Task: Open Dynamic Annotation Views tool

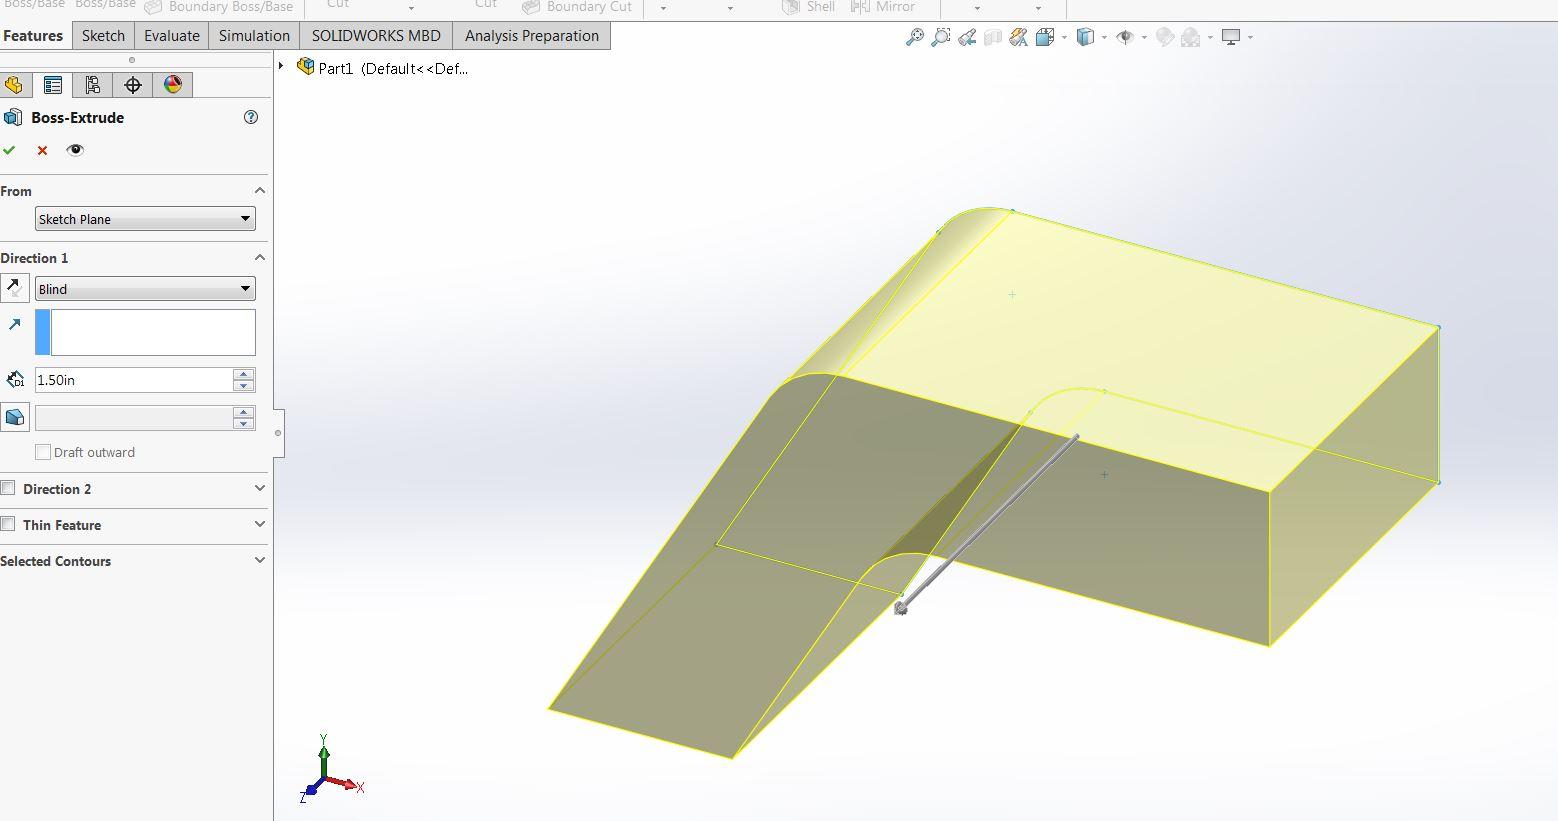Action: click(x=1018, y=38)
